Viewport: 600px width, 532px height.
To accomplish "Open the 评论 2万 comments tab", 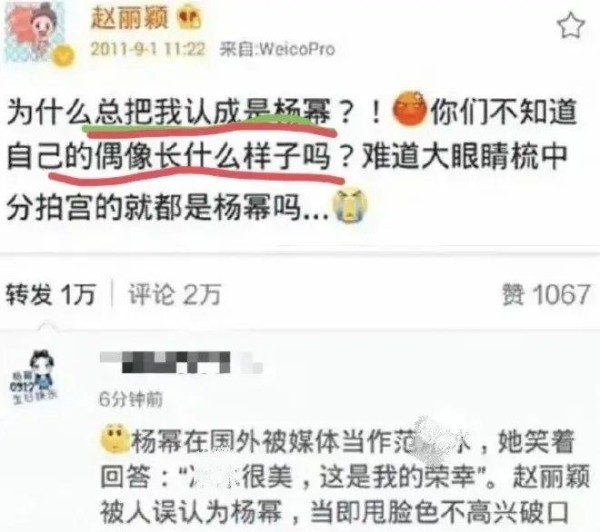I will 174,294.
